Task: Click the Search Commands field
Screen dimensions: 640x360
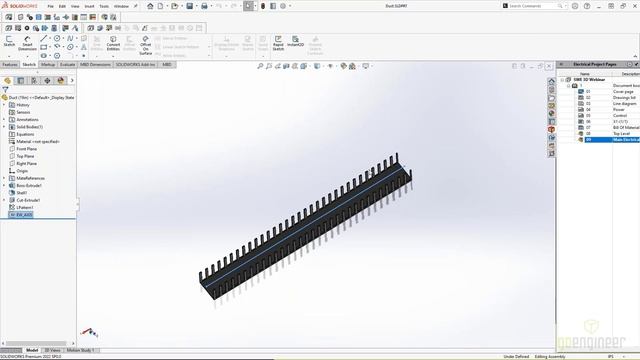Action: click(x=534, y=6)
